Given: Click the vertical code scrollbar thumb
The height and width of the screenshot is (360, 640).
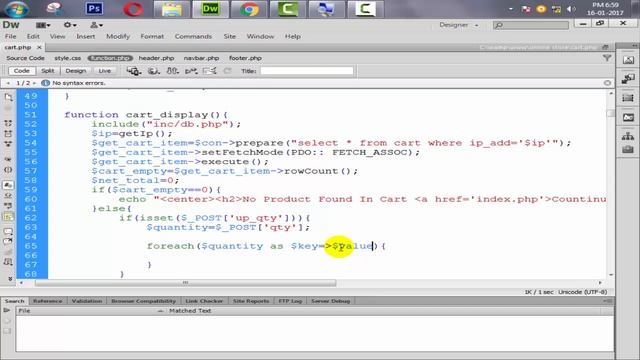Looking at the screenshot, I should (610, 113).
